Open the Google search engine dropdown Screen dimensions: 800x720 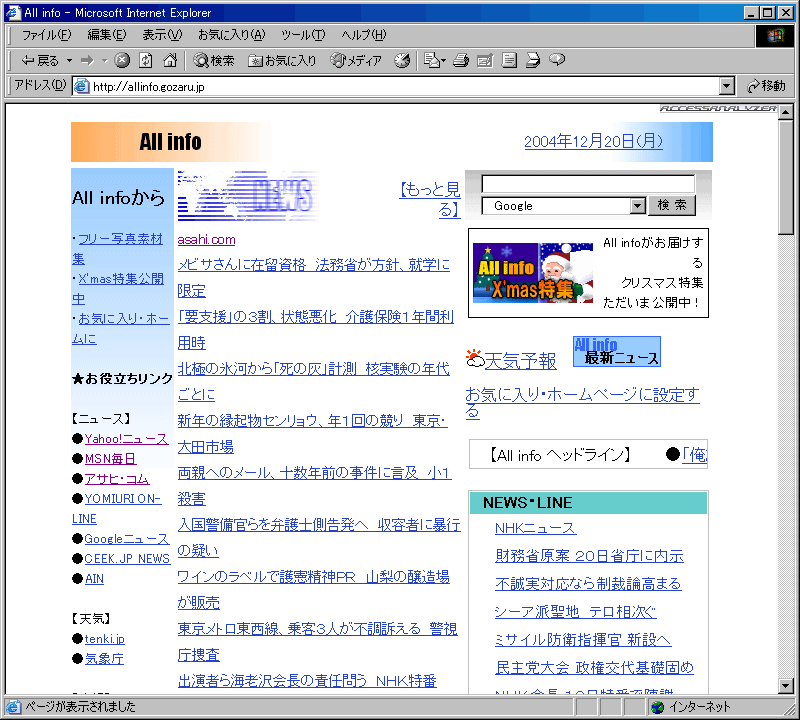click(x=637, y=206)
